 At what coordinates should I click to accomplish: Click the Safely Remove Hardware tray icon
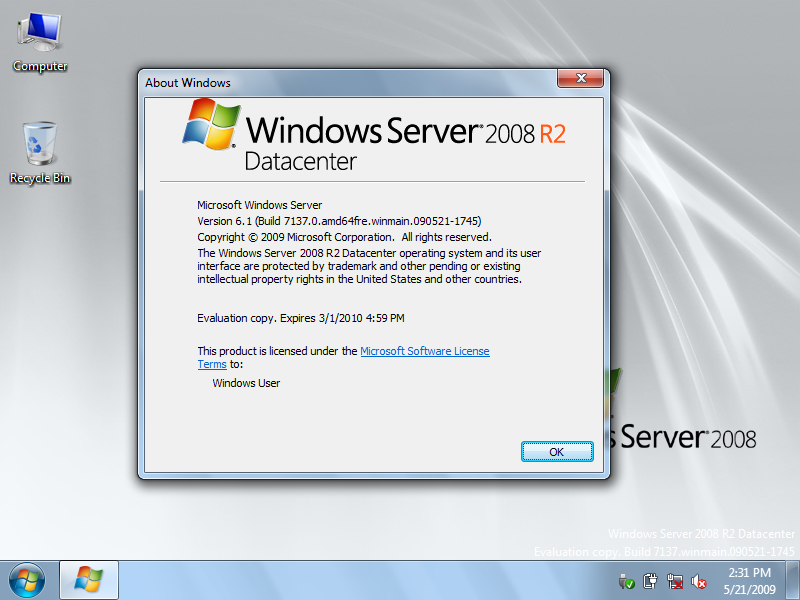coord(626,581)
